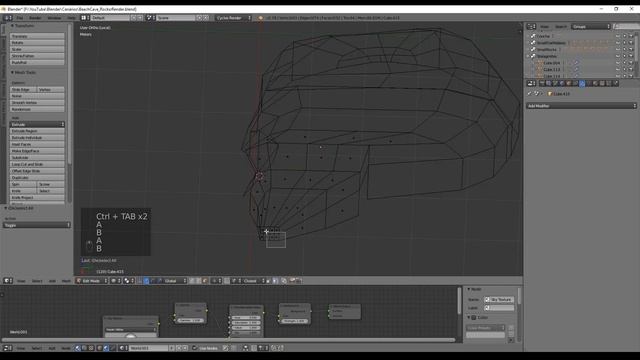Adjust the Strength slider on Background node
The image size is (640, 360).
coord(295,321)
